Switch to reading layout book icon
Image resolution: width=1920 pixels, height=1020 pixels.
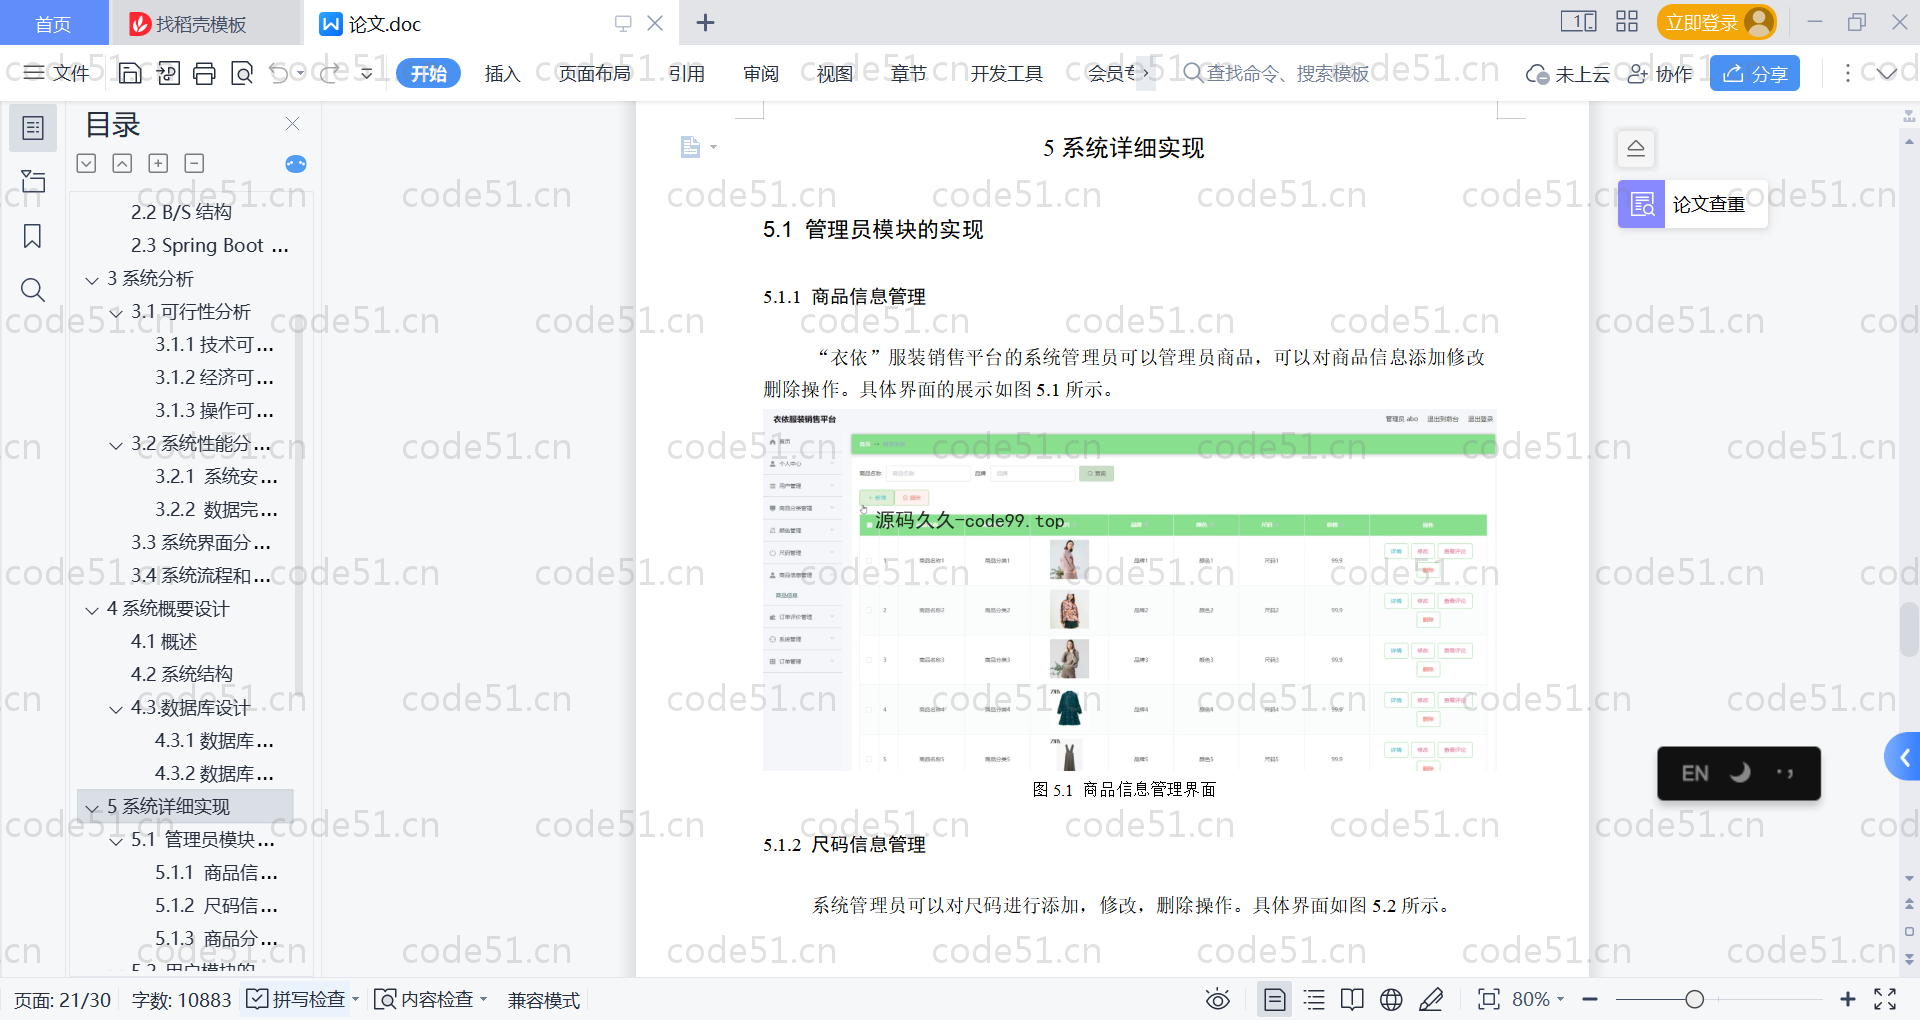click(1352, 999)
